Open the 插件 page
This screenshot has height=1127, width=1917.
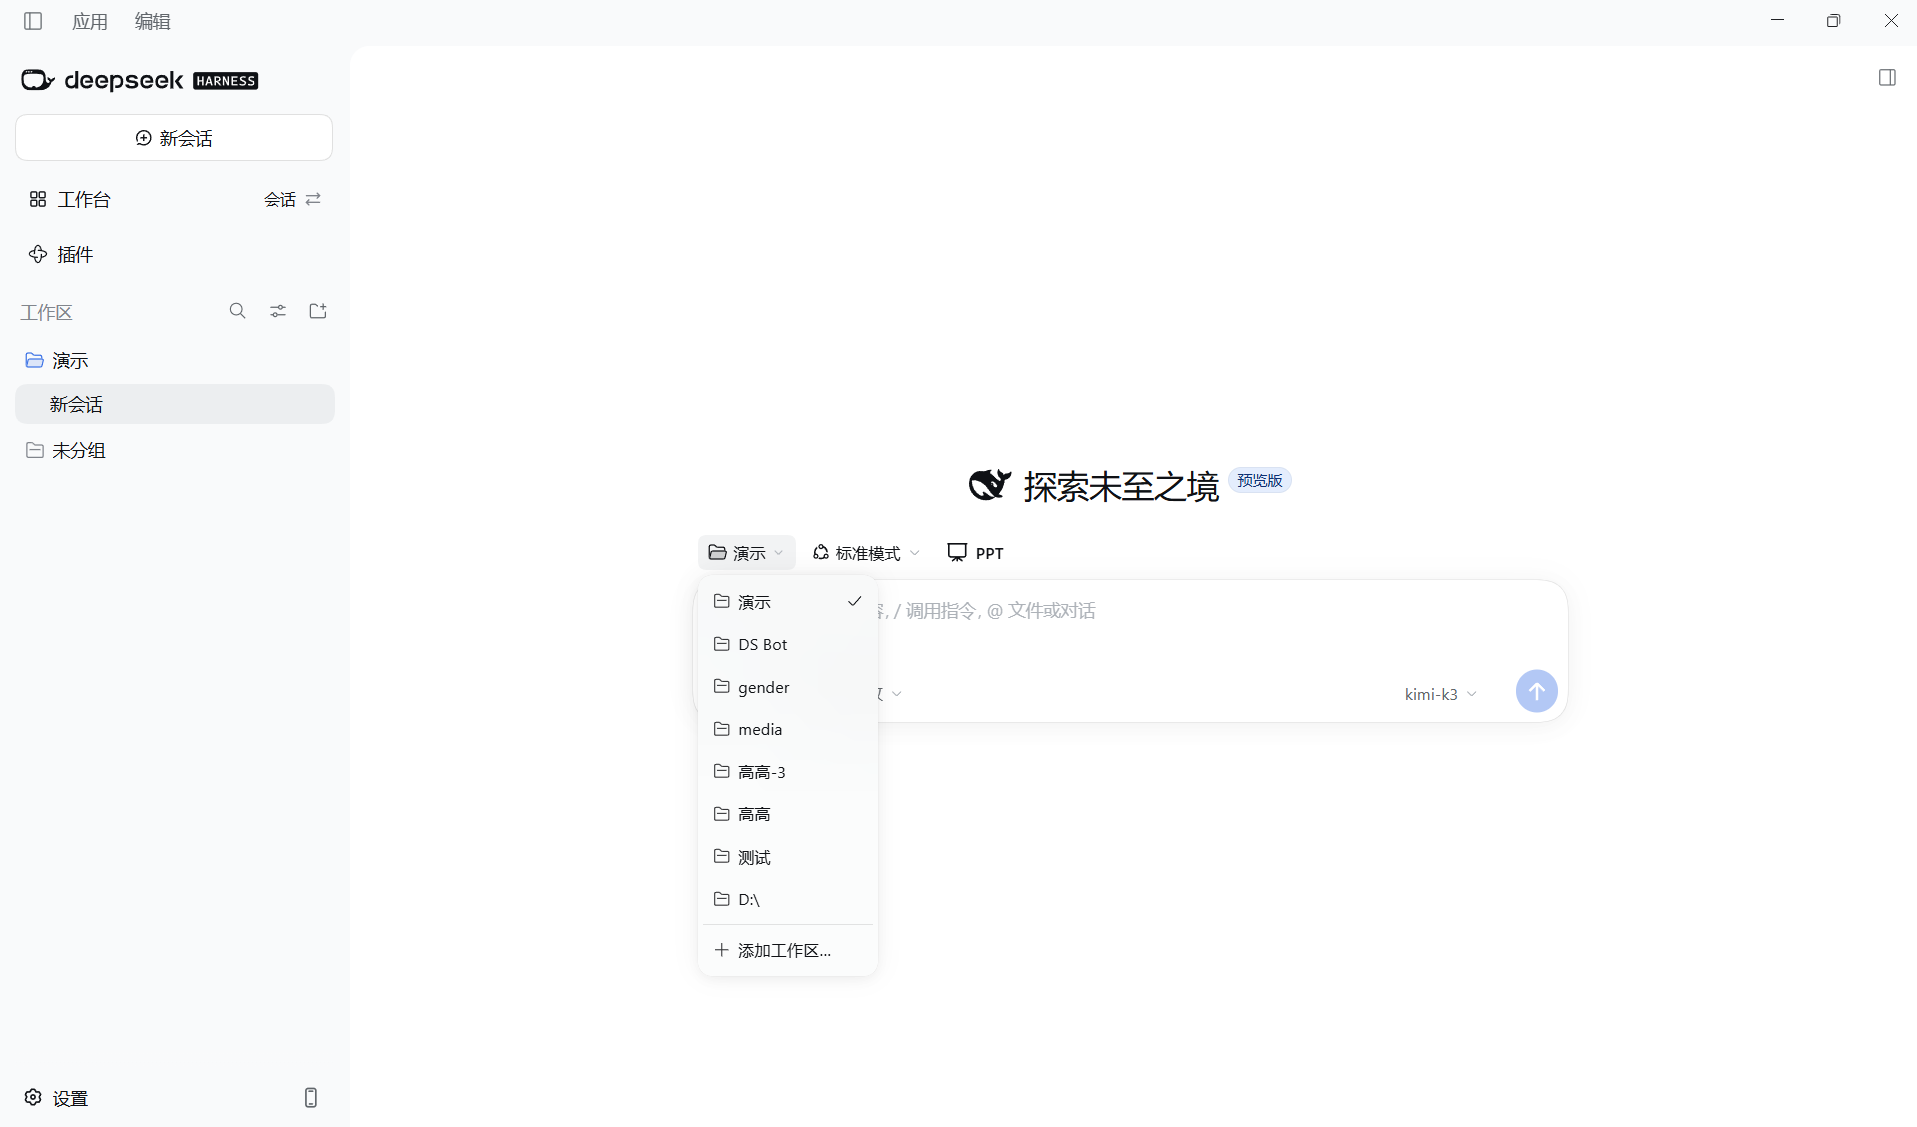tap(61, 254)
